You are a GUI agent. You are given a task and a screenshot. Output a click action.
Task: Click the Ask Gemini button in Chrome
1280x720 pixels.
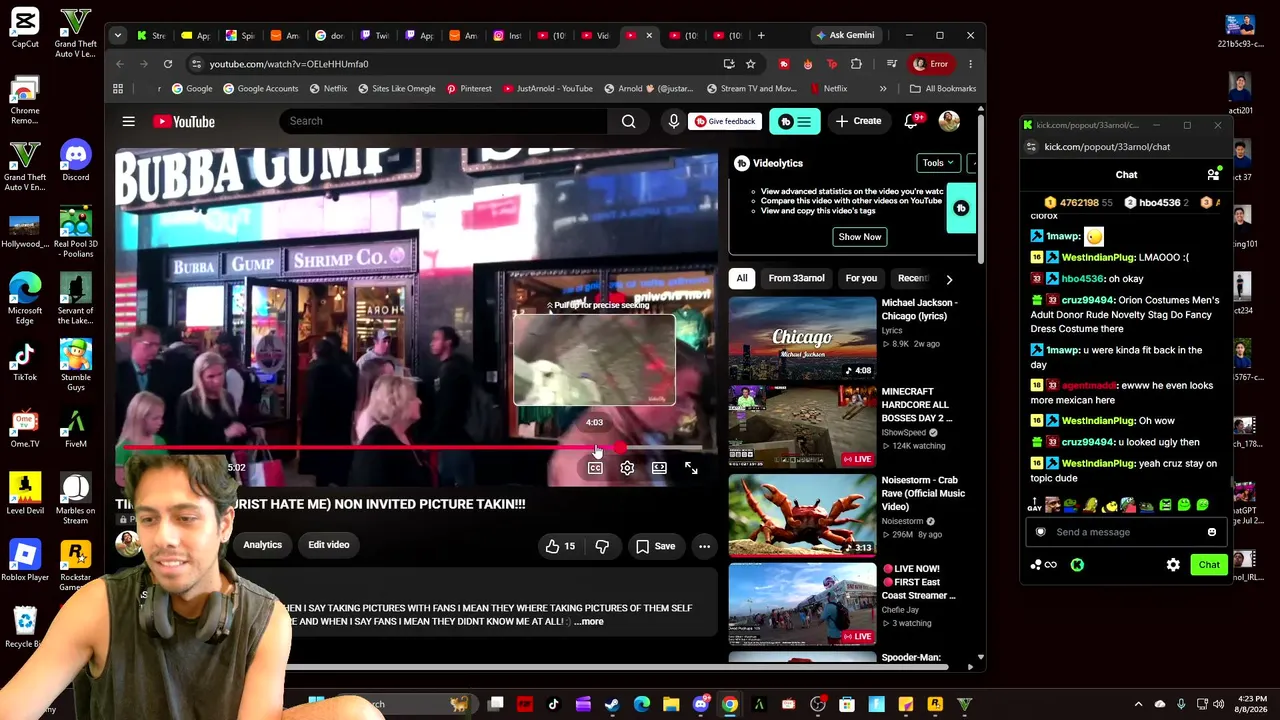pyautogui.click(x=845, y=35)
